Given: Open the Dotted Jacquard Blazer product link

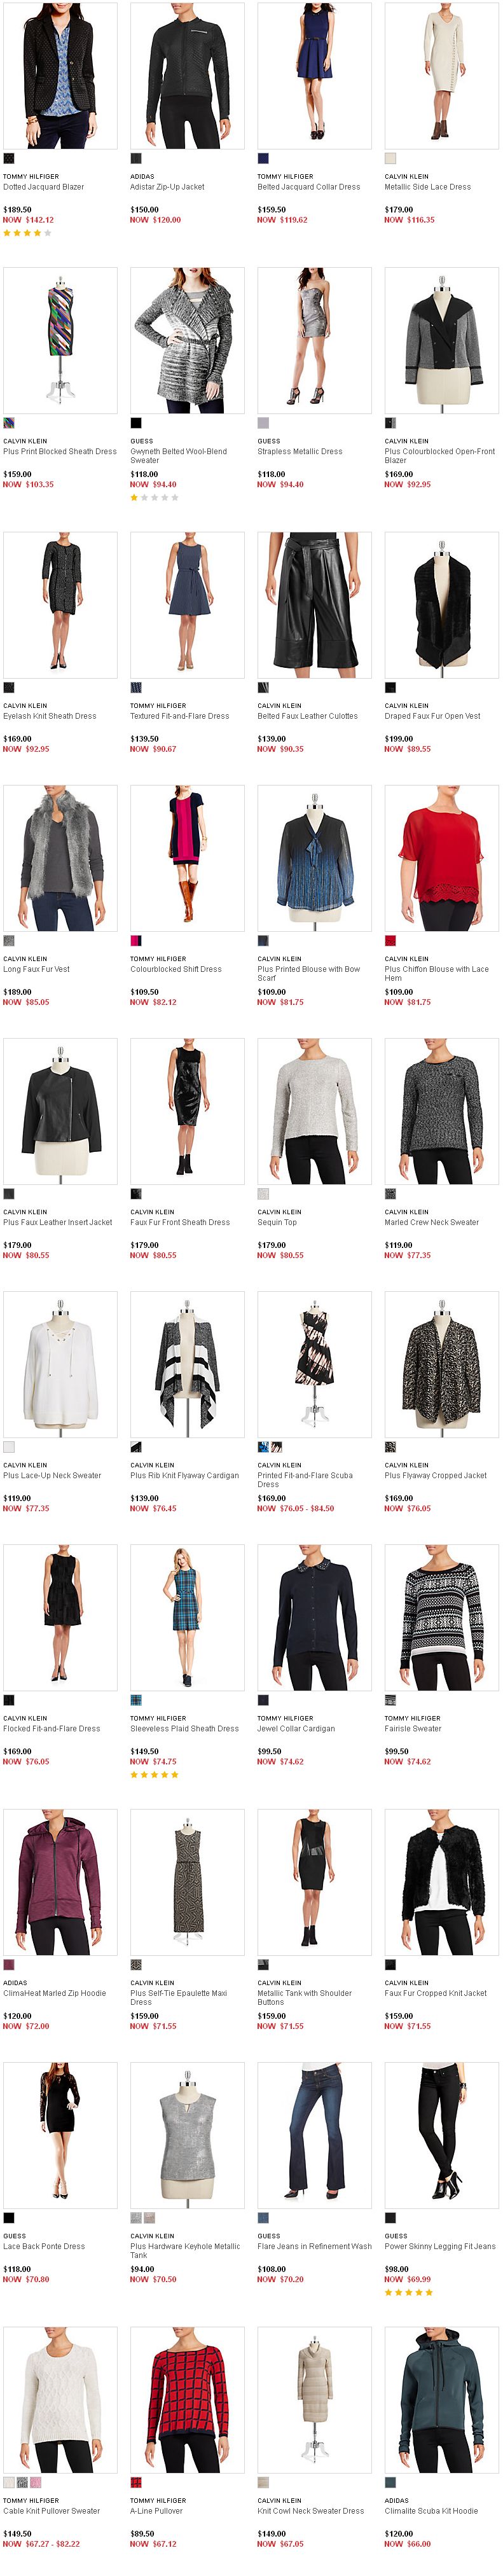Looking at the screenshot, I should [x=43, y=187].
